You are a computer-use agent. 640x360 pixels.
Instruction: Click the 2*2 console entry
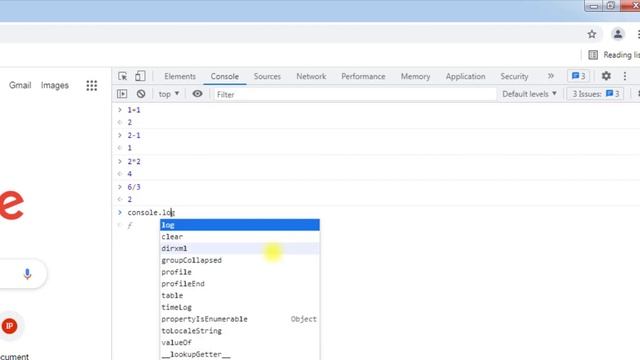tap(133, 161)
